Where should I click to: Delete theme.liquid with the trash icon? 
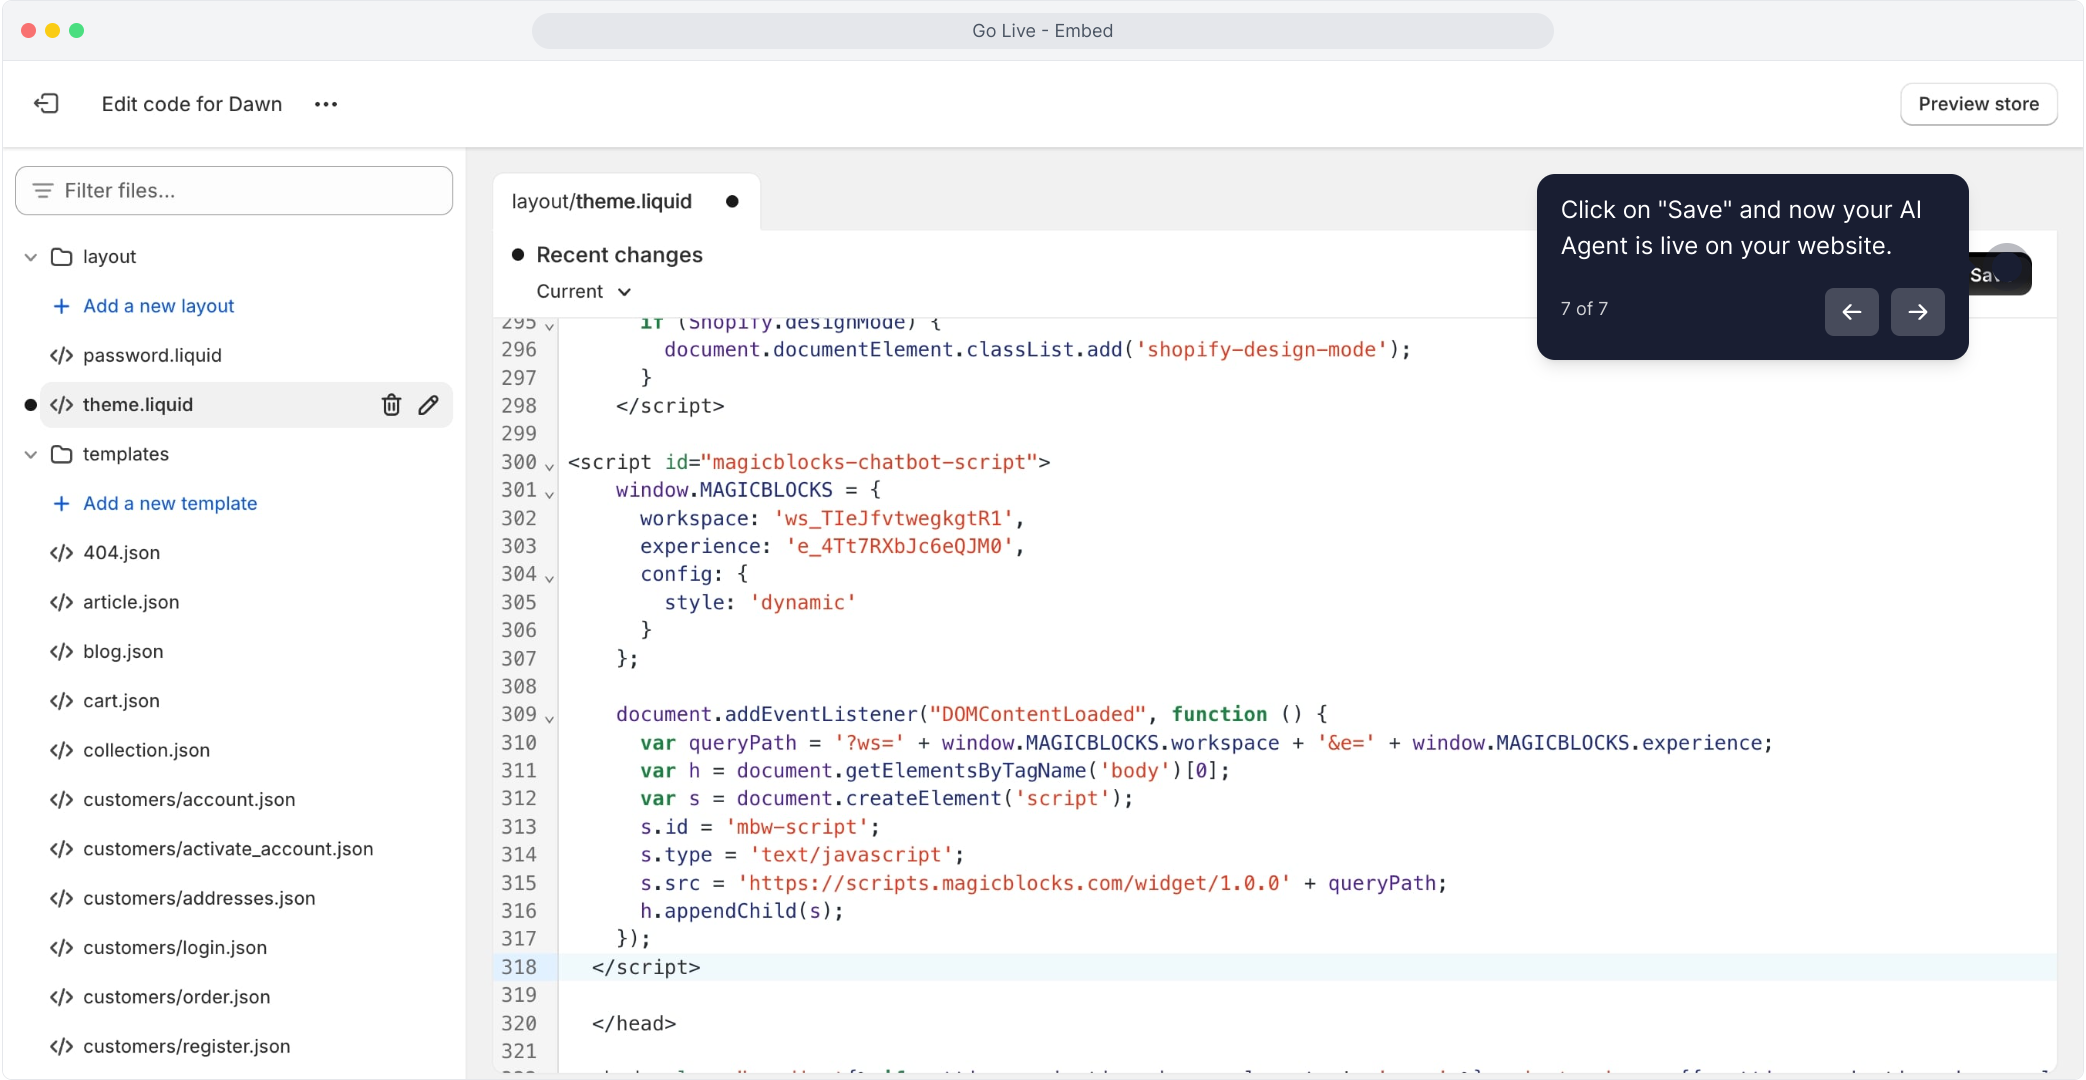[x=391, y=405]
